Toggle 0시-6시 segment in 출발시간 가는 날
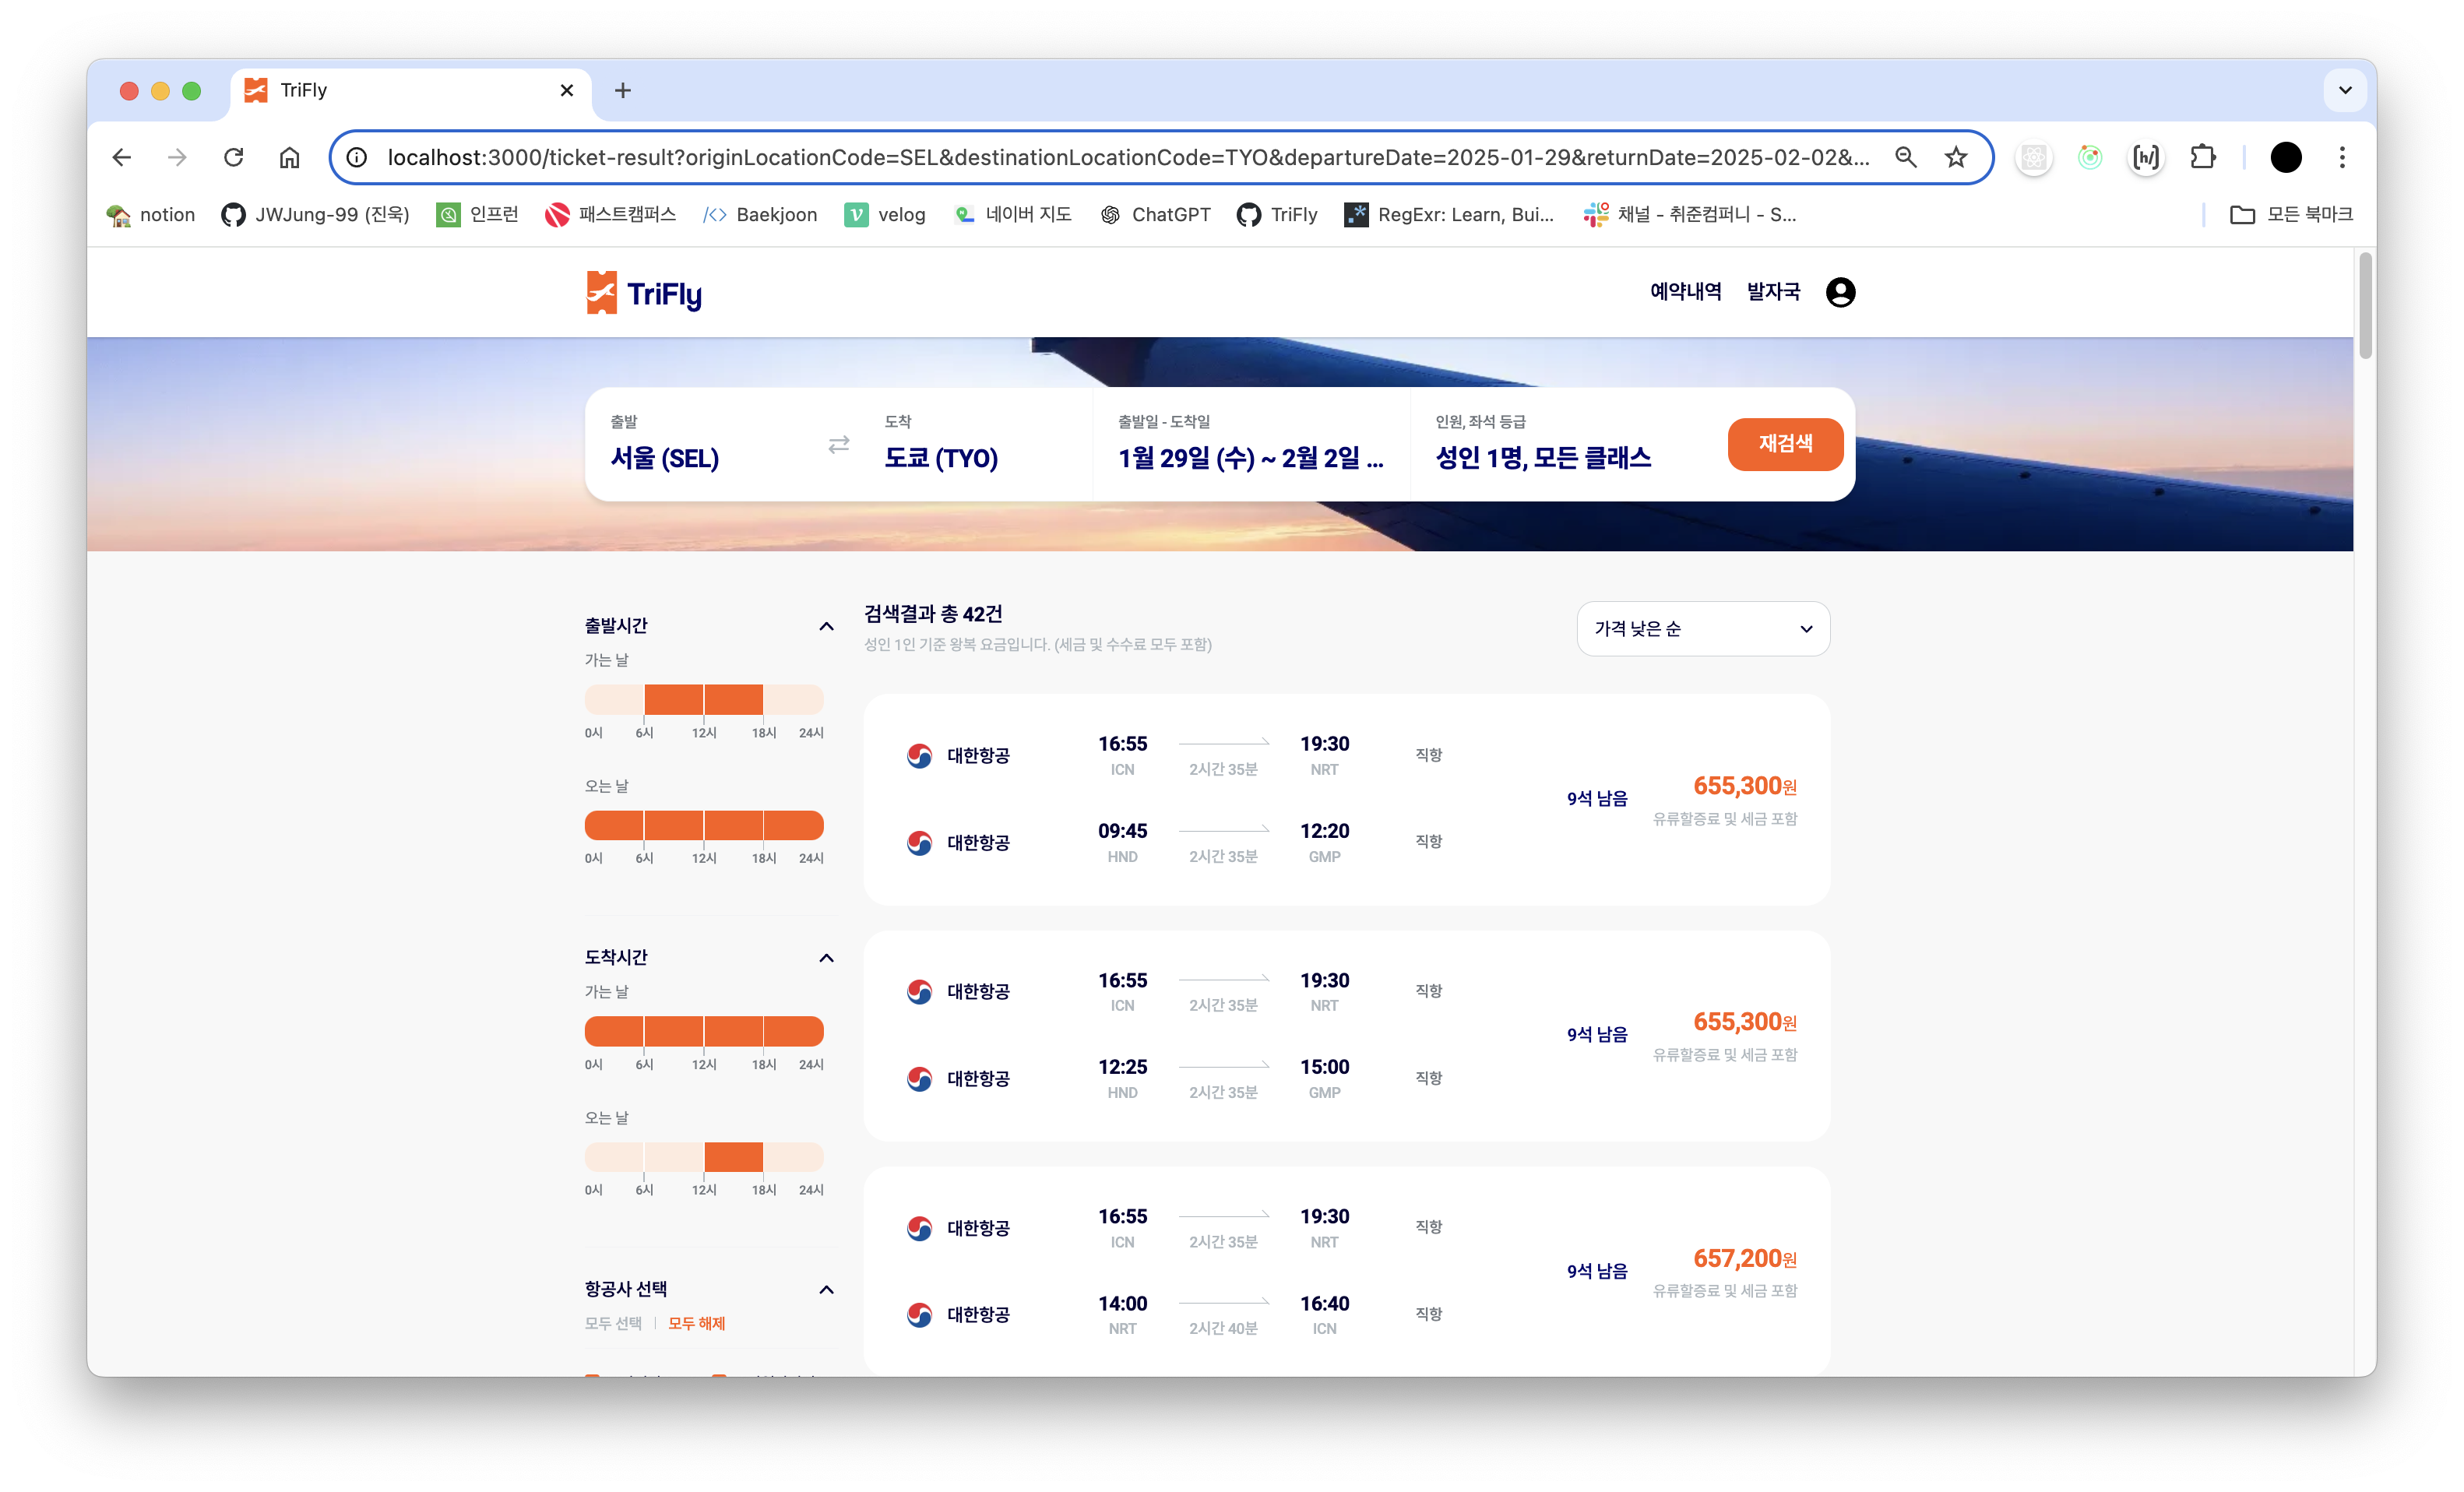Viewport: 2464px width, 1492px height. [614, 699]
